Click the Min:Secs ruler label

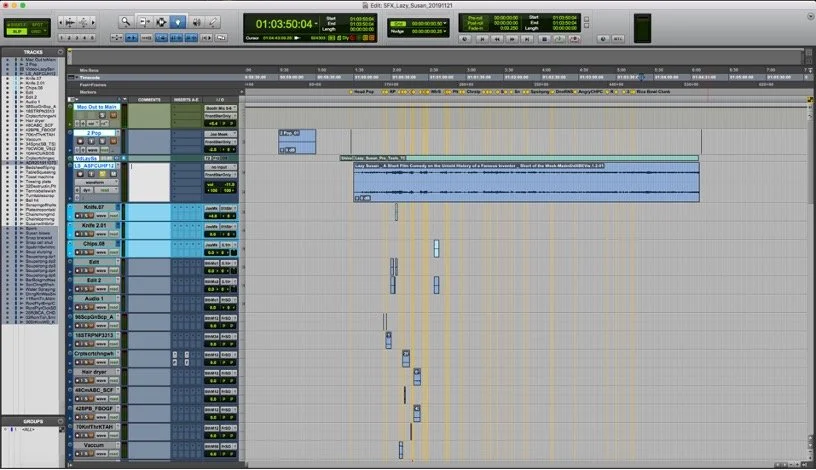(89, 70)
